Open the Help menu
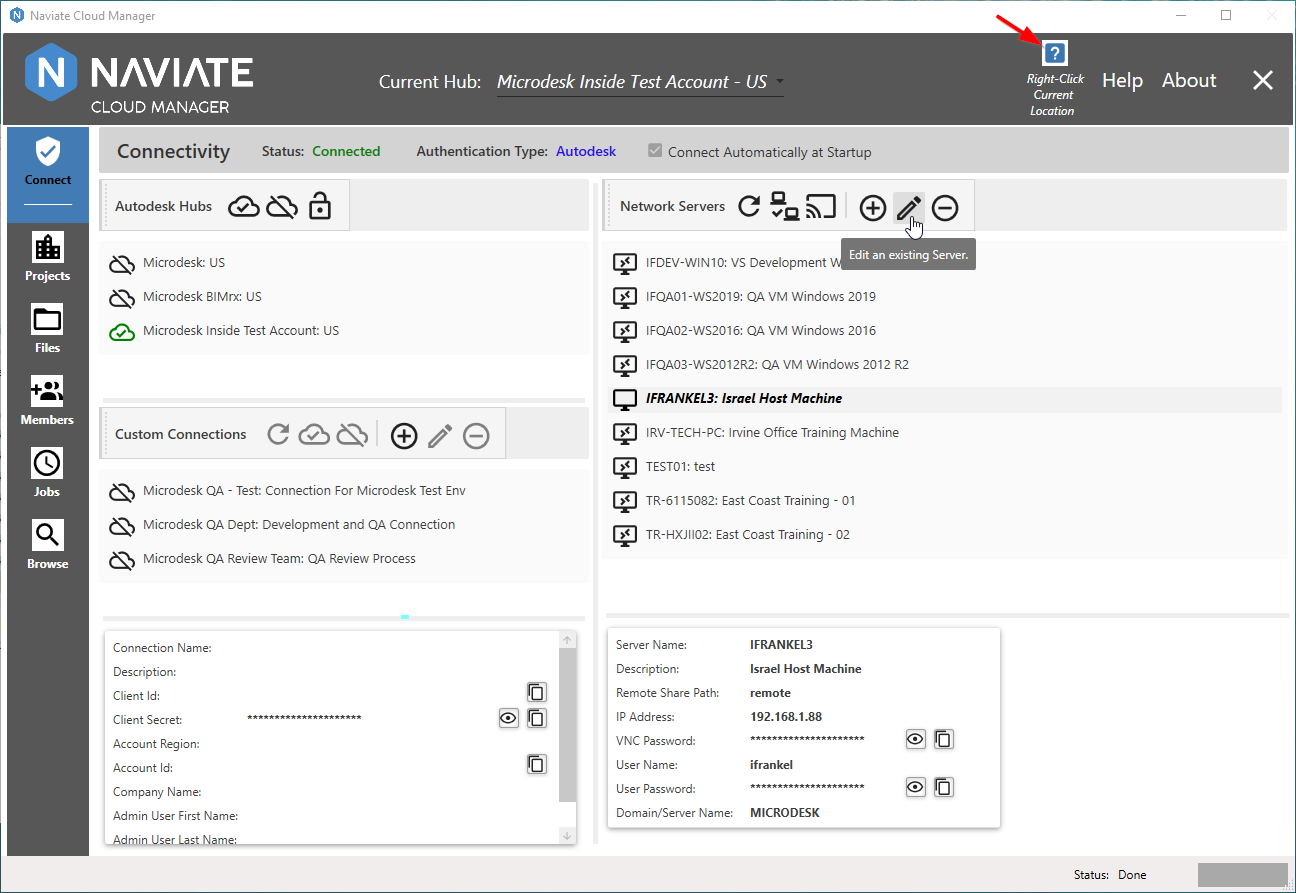 click(1122, 81)
